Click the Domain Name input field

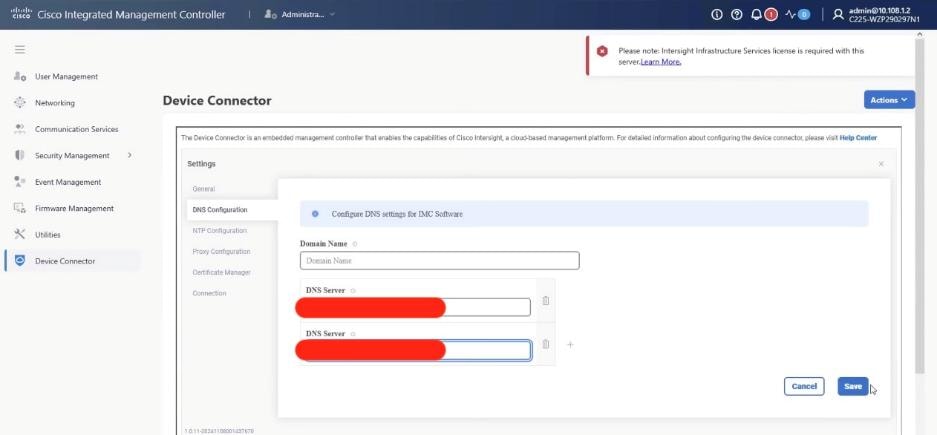point(440,261)
